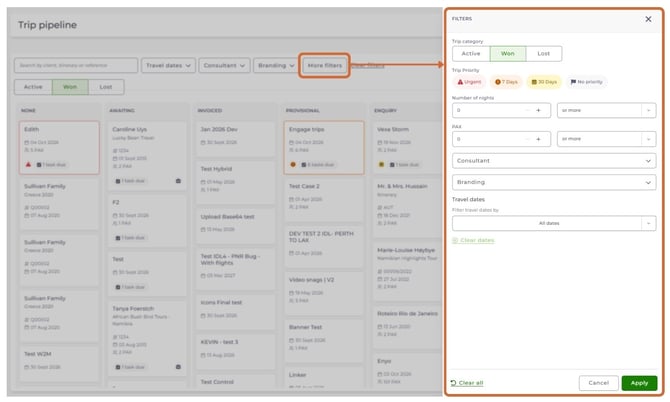Image resolution: width=670 pixels, height=402 pixels.
Task: Click the briefcase icon on Tanya Foerstch card
Action: [178, 367]
